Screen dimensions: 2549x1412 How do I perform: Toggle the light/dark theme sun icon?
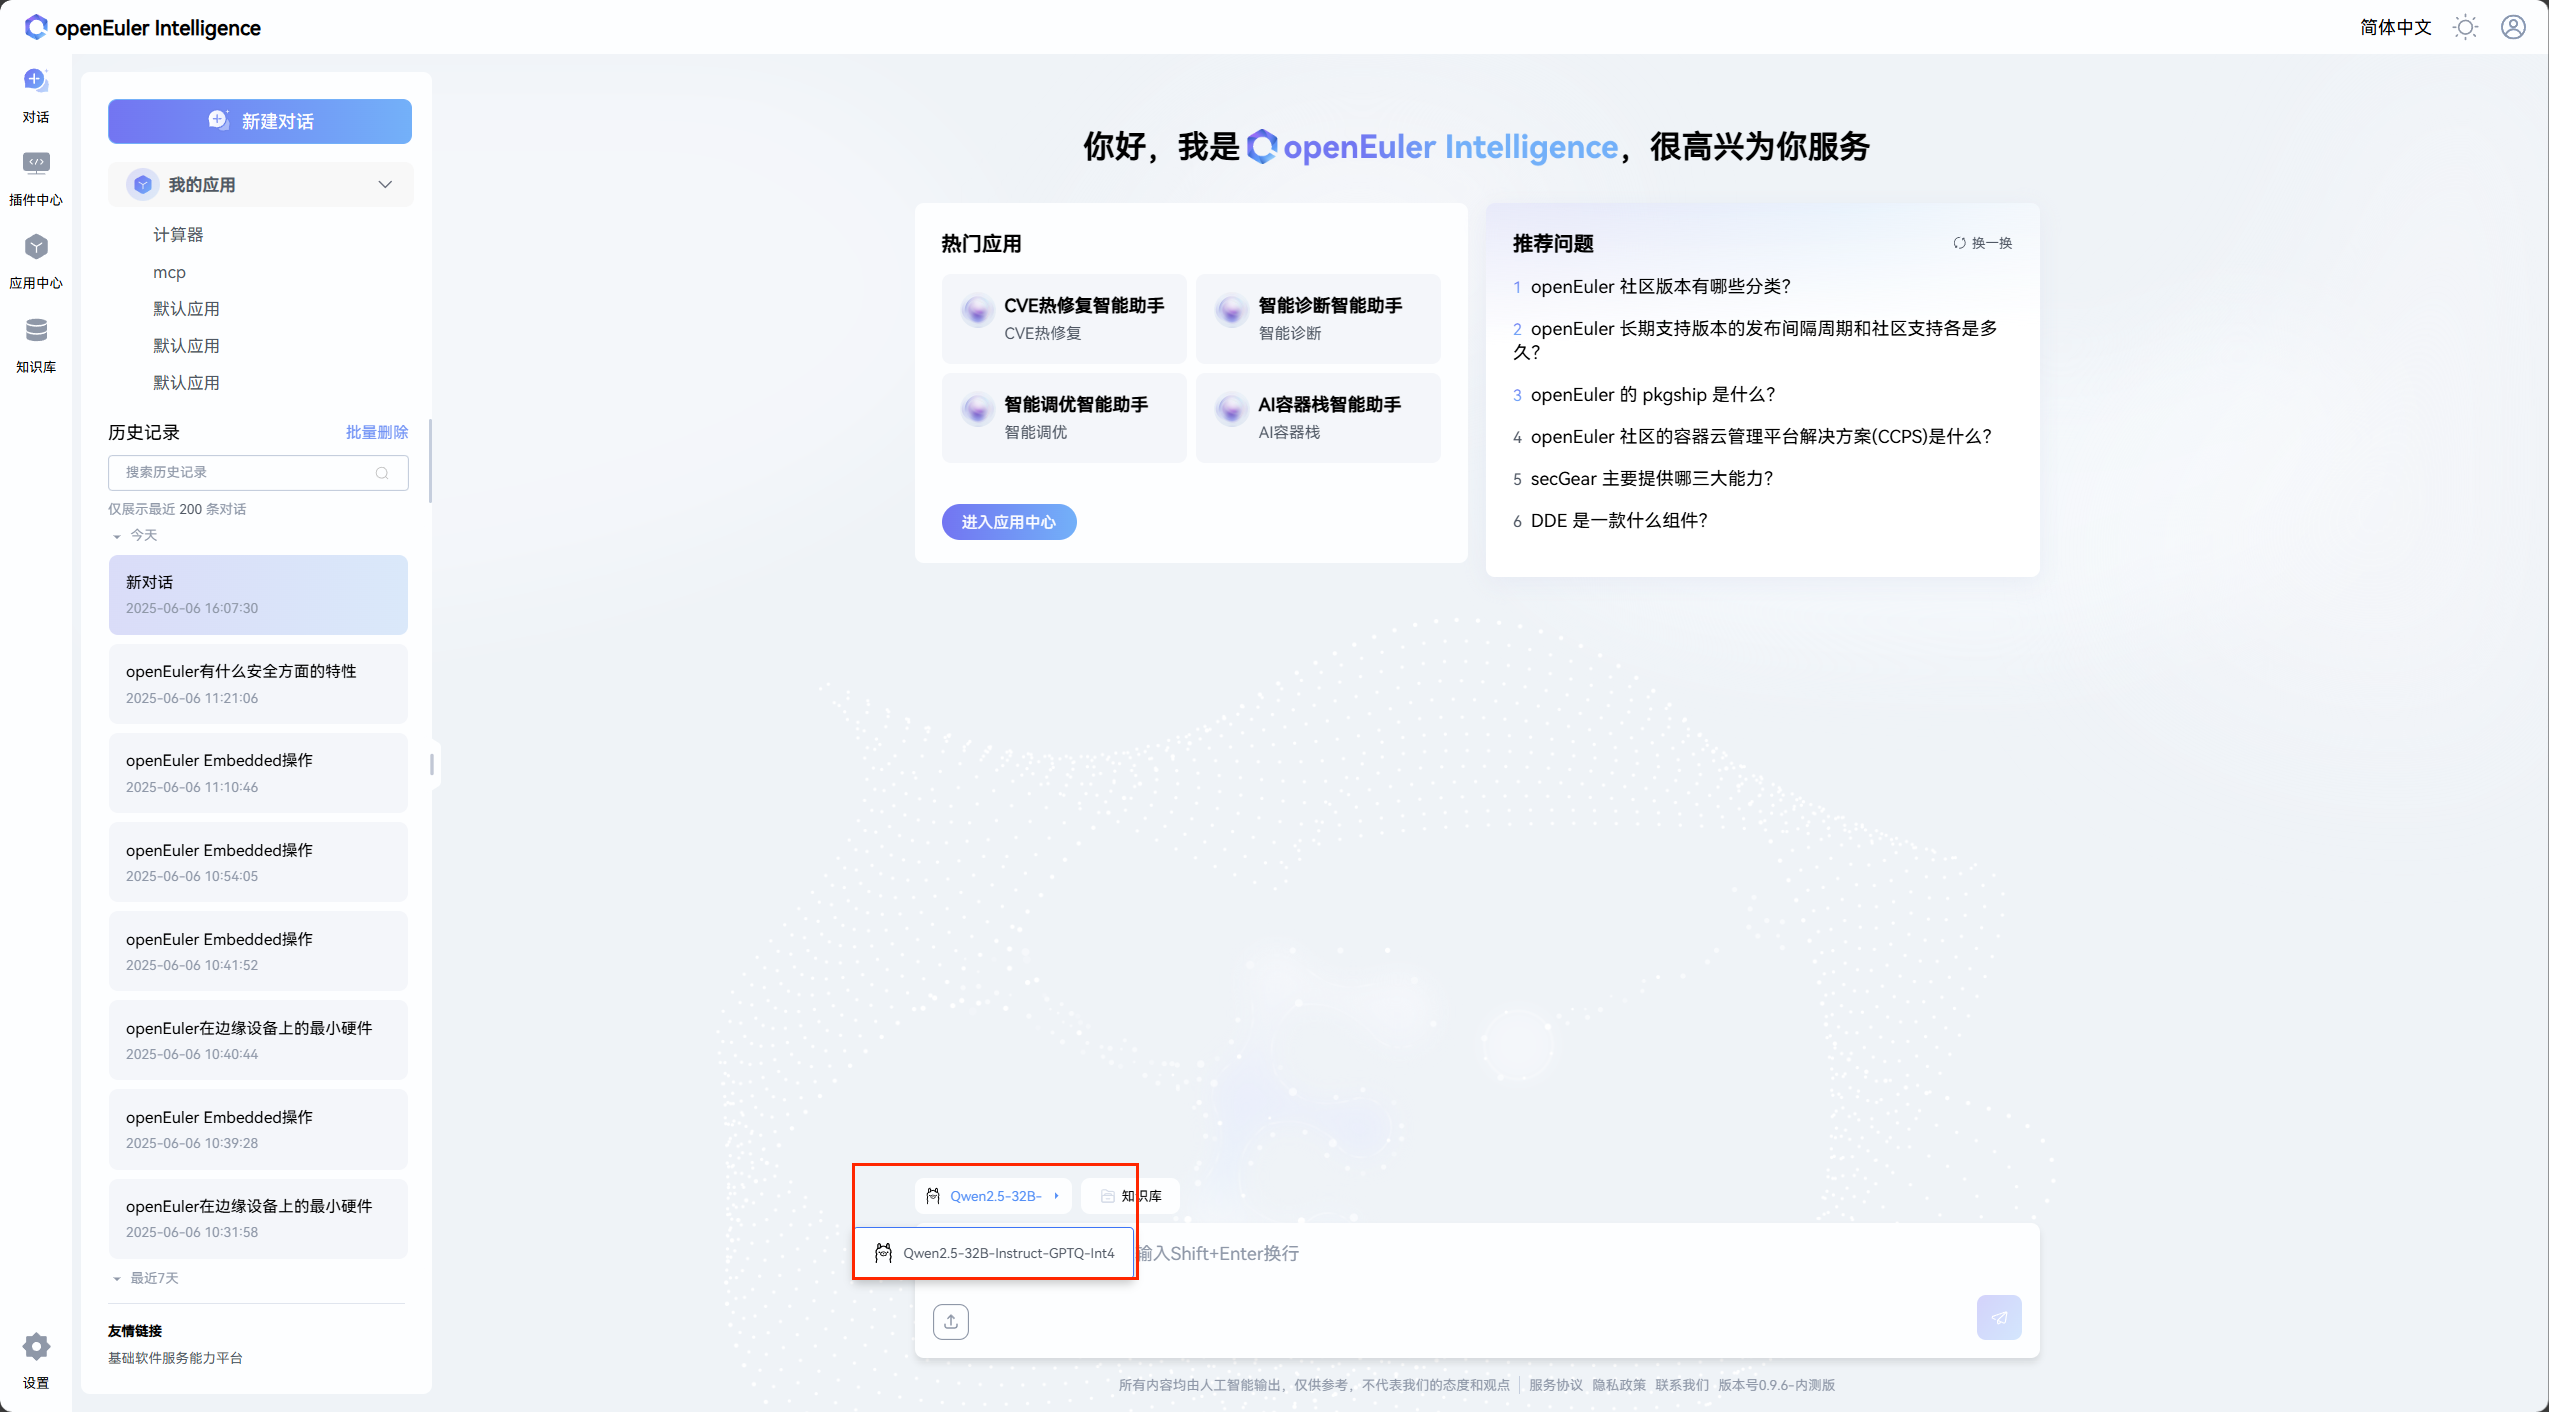(2465, 27)
